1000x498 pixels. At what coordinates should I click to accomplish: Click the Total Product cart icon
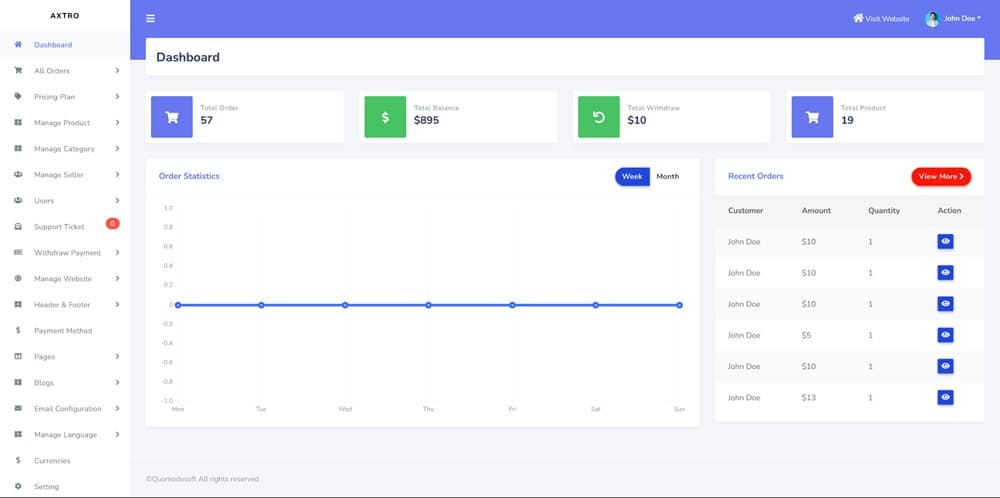click(812, 116)
